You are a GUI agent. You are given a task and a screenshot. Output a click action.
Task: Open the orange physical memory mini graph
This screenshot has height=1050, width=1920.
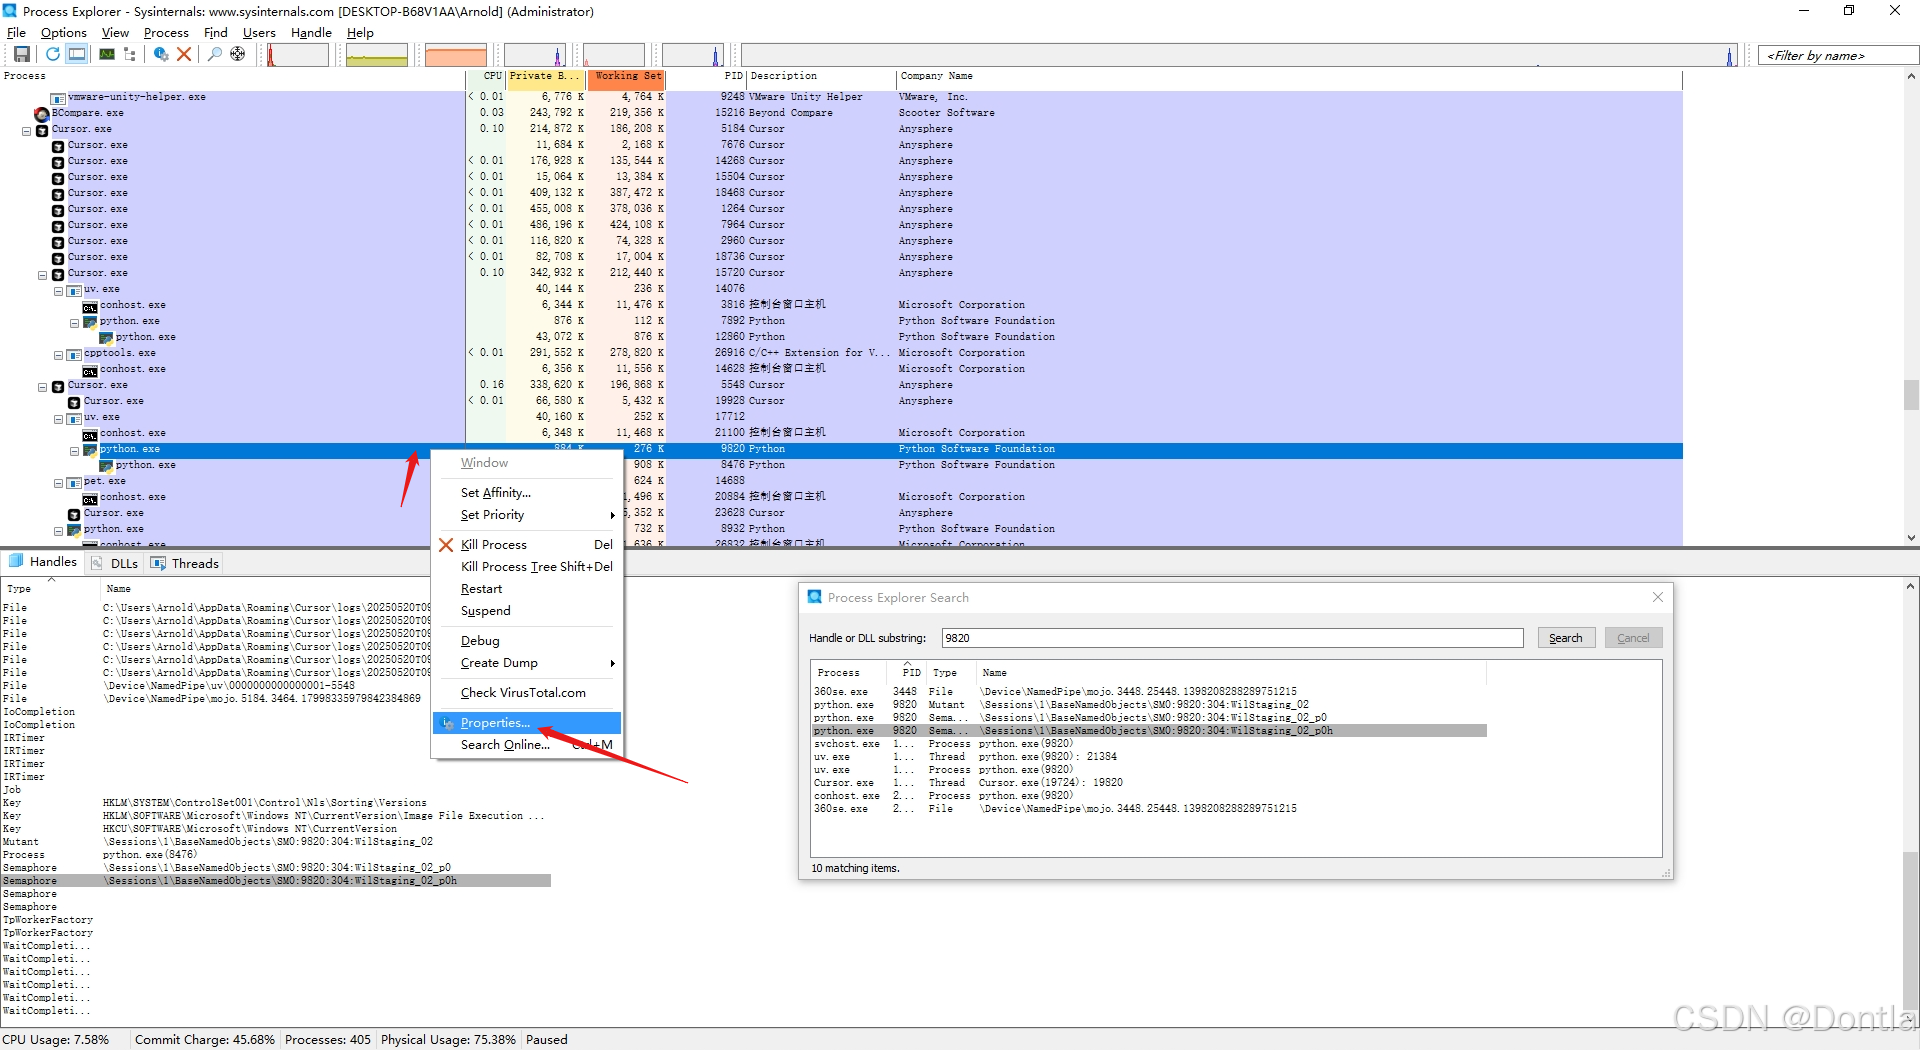pyautogui.click(x=456, y=55)
